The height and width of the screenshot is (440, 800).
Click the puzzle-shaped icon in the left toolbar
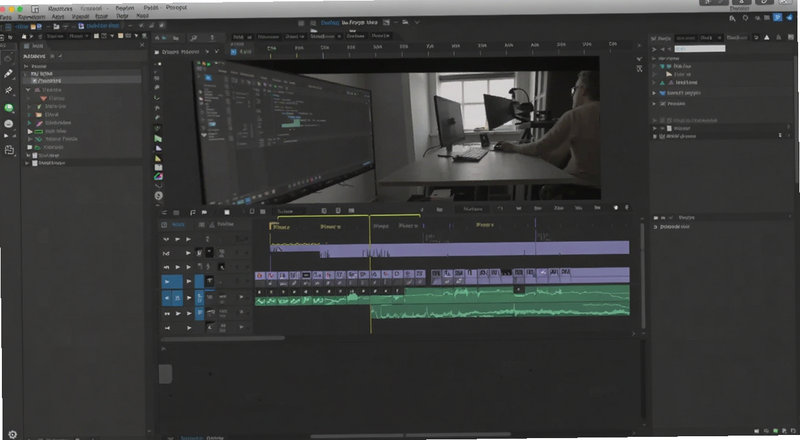click(9, 150)
